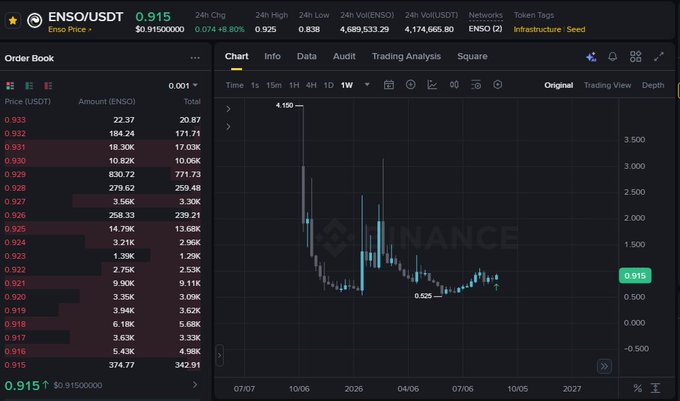The image size is (680, 401).
Task: Expand the lower chart legend chevron
Action: 228,127
